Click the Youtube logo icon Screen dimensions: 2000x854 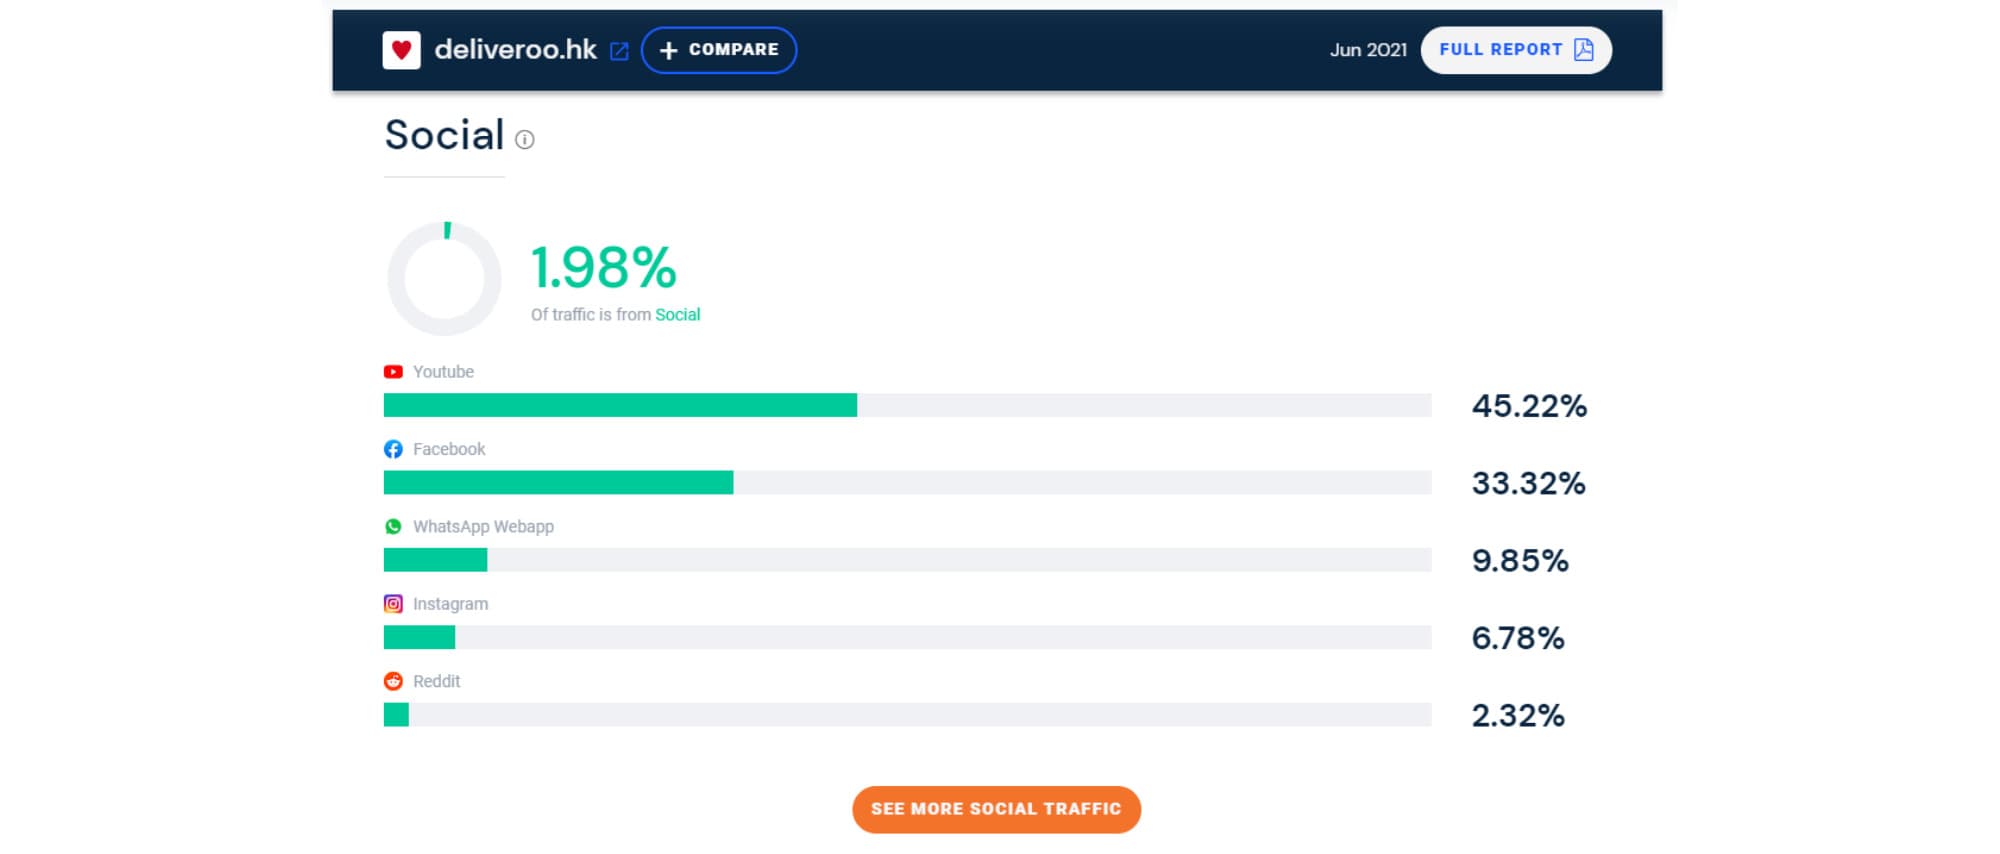pyautogui.click(x=393, y=372)
